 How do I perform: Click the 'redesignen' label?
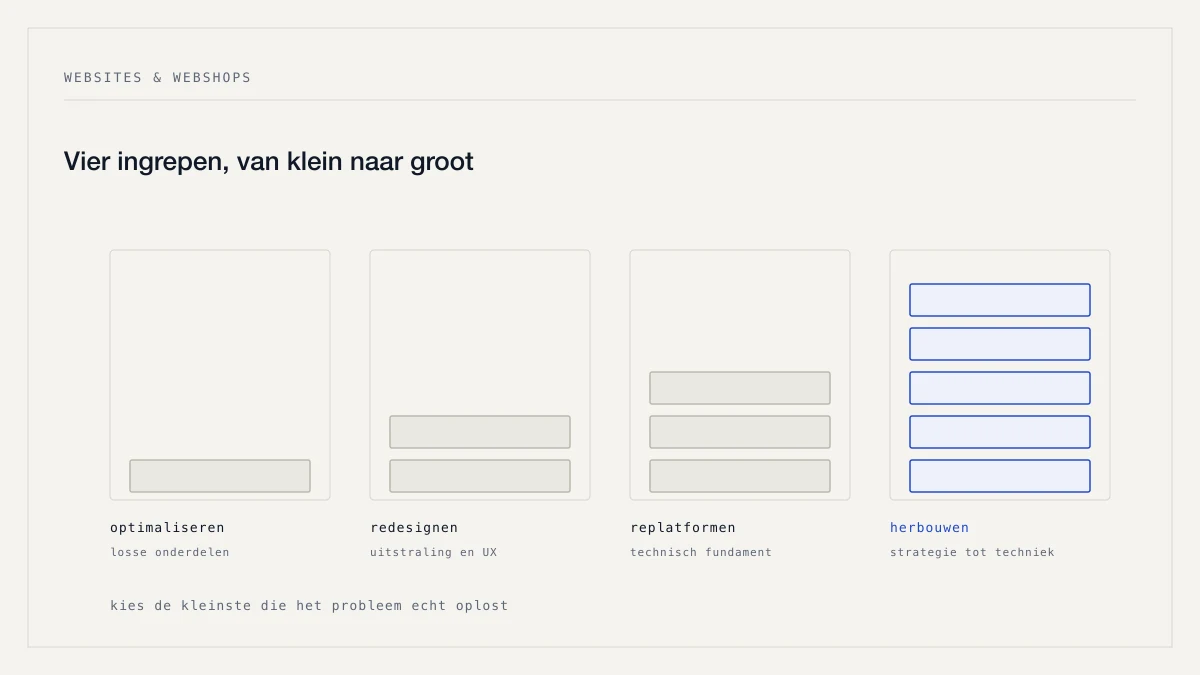414,527
